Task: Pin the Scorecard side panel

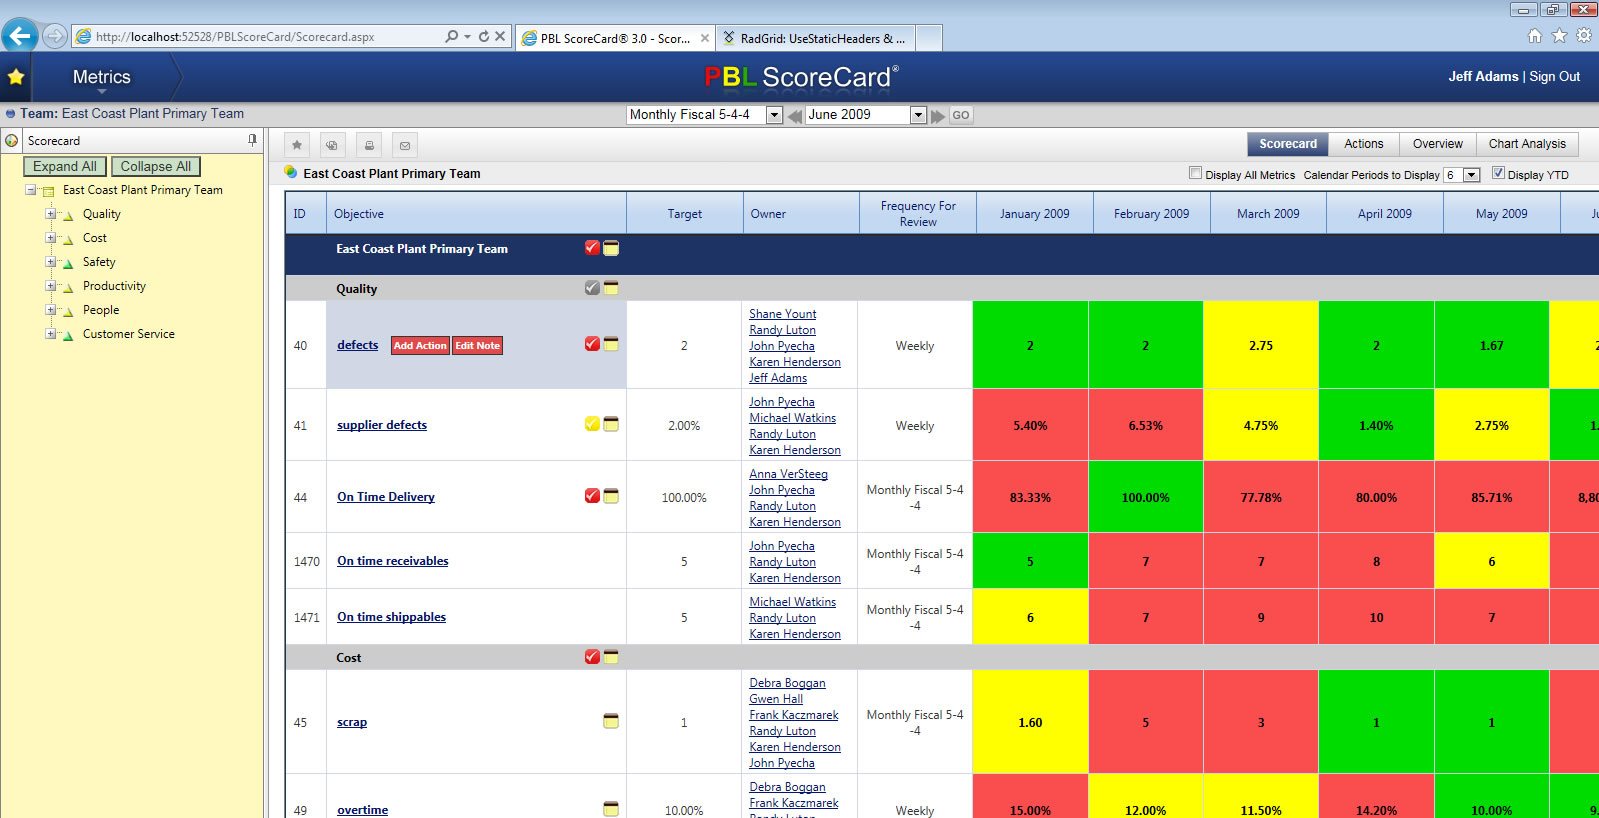Action: [252, 140]
